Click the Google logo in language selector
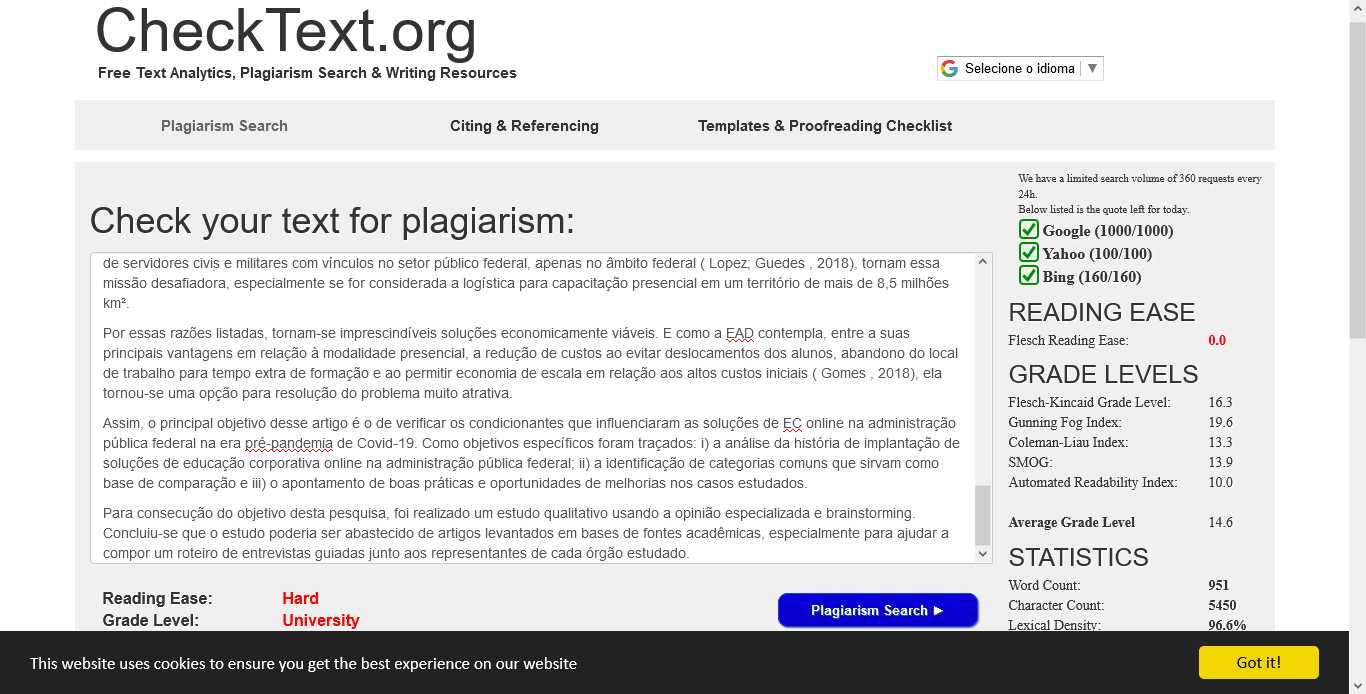 coord(949,69)
